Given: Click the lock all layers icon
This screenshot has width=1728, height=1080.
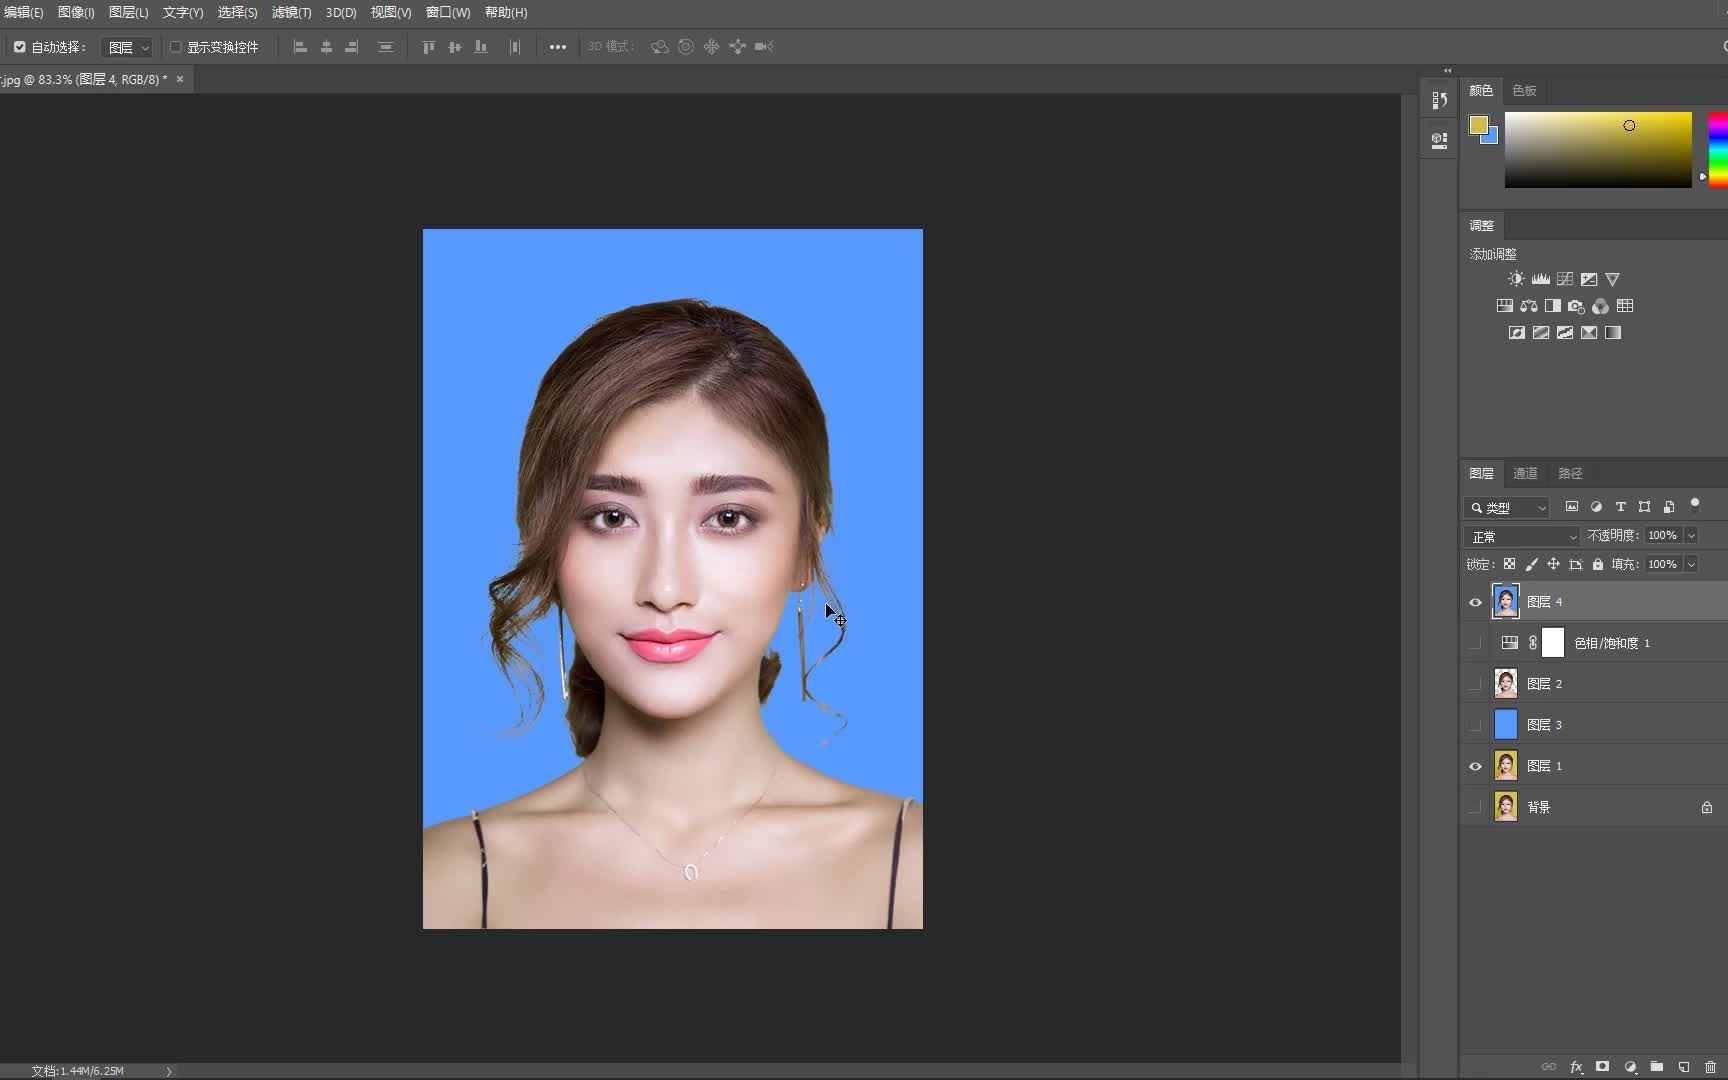Looking at the screenshot, I should 1598,564.
